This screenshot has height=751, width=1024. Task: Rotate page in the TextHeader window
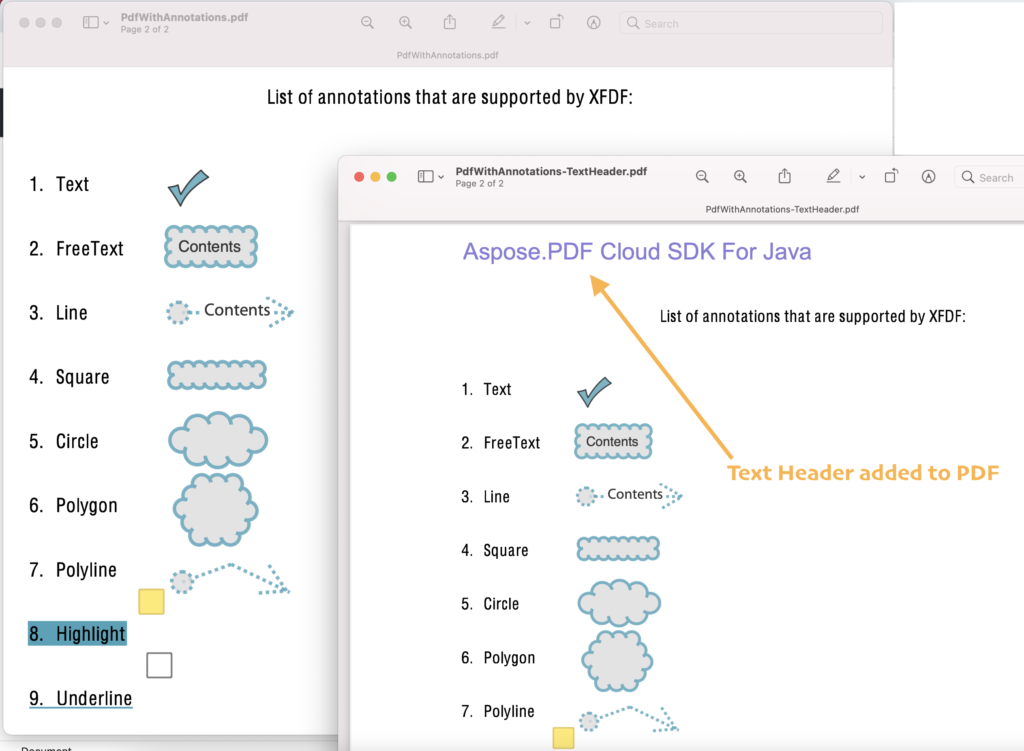coord(891,176)
